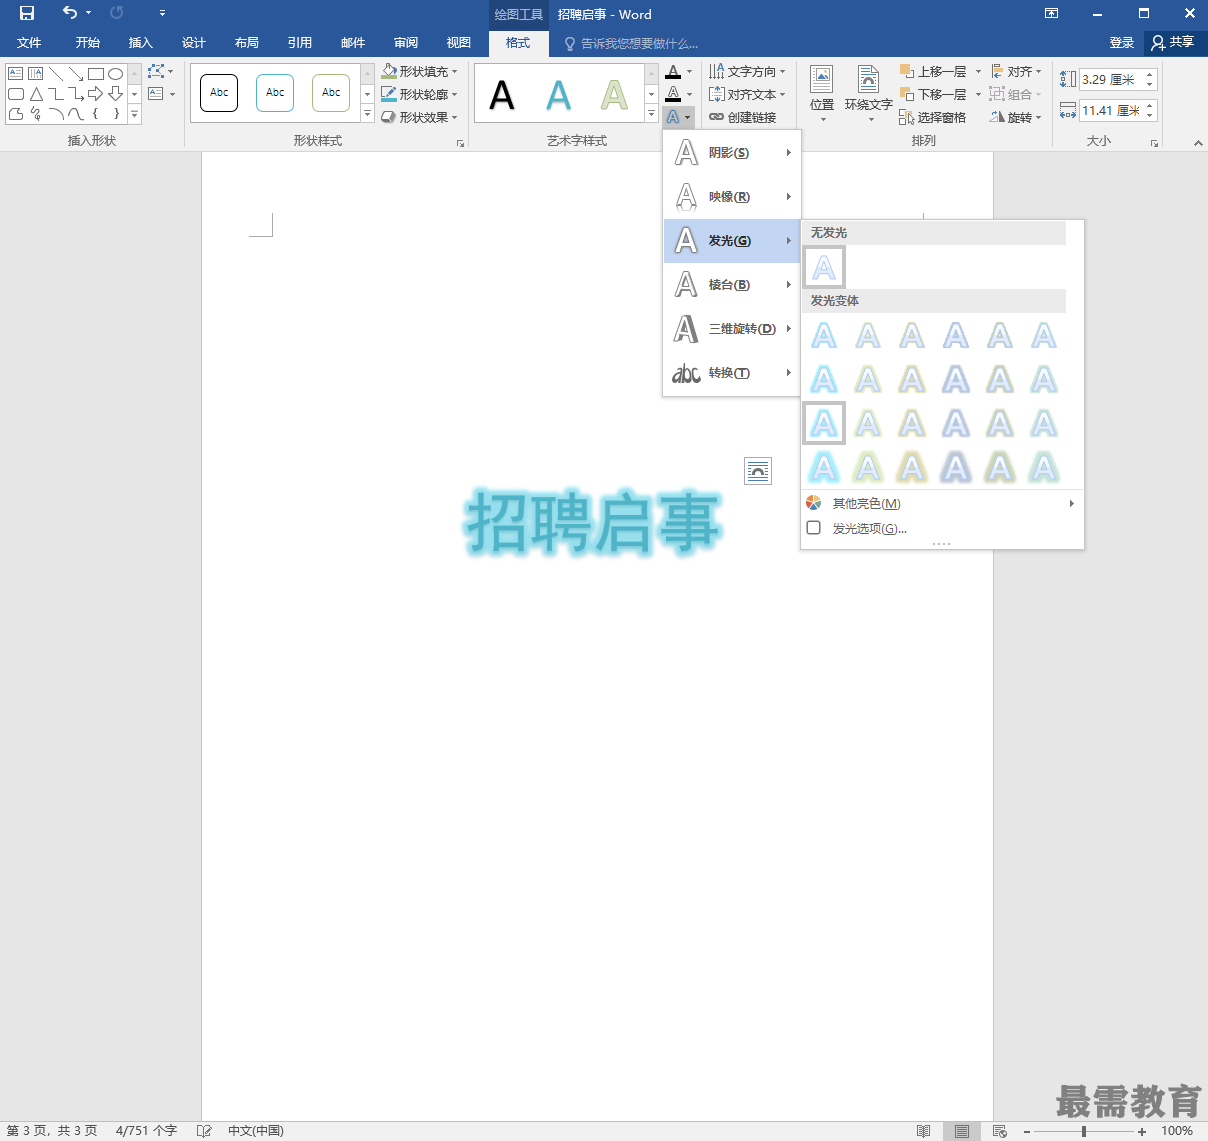Switch to the 设计 ribbon tab
This screenshot has height=1141, width=1208.
(x=194, y=43)
